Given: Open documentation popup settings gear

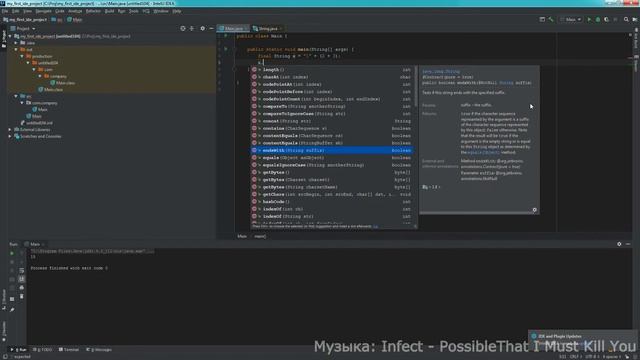Looking at the screenshot, I should click(535, 210).
